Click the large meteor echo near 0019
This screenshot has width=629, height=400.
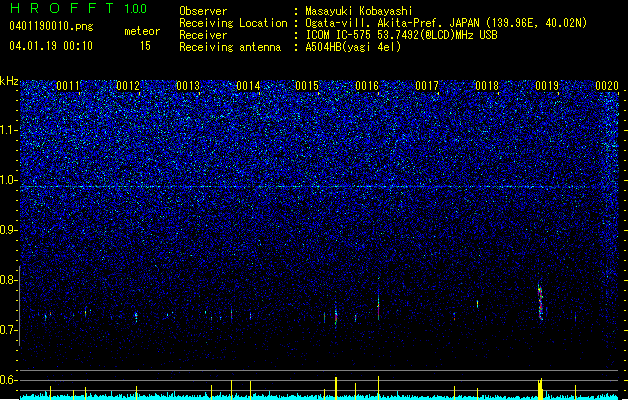click(540, 302)
